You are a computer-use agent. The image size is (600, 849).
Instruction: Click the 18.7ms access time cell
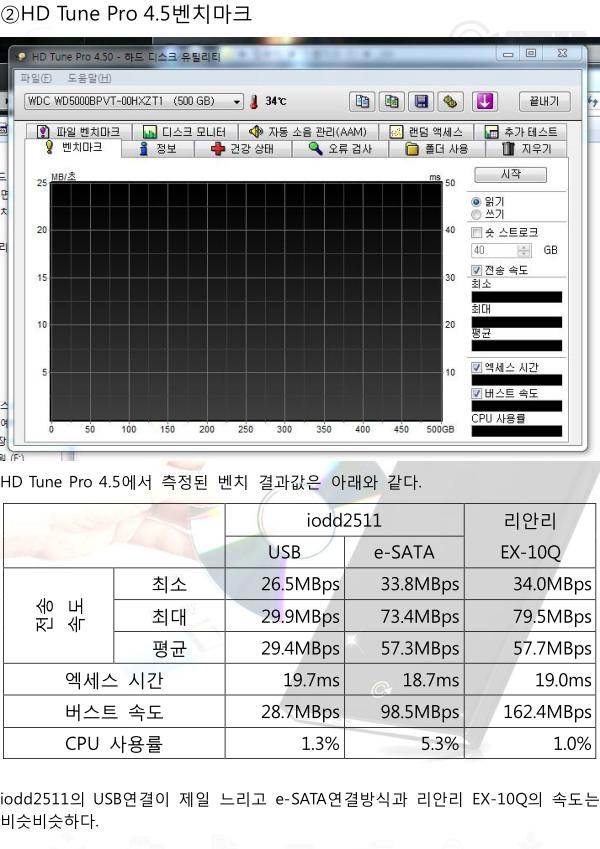404,680
